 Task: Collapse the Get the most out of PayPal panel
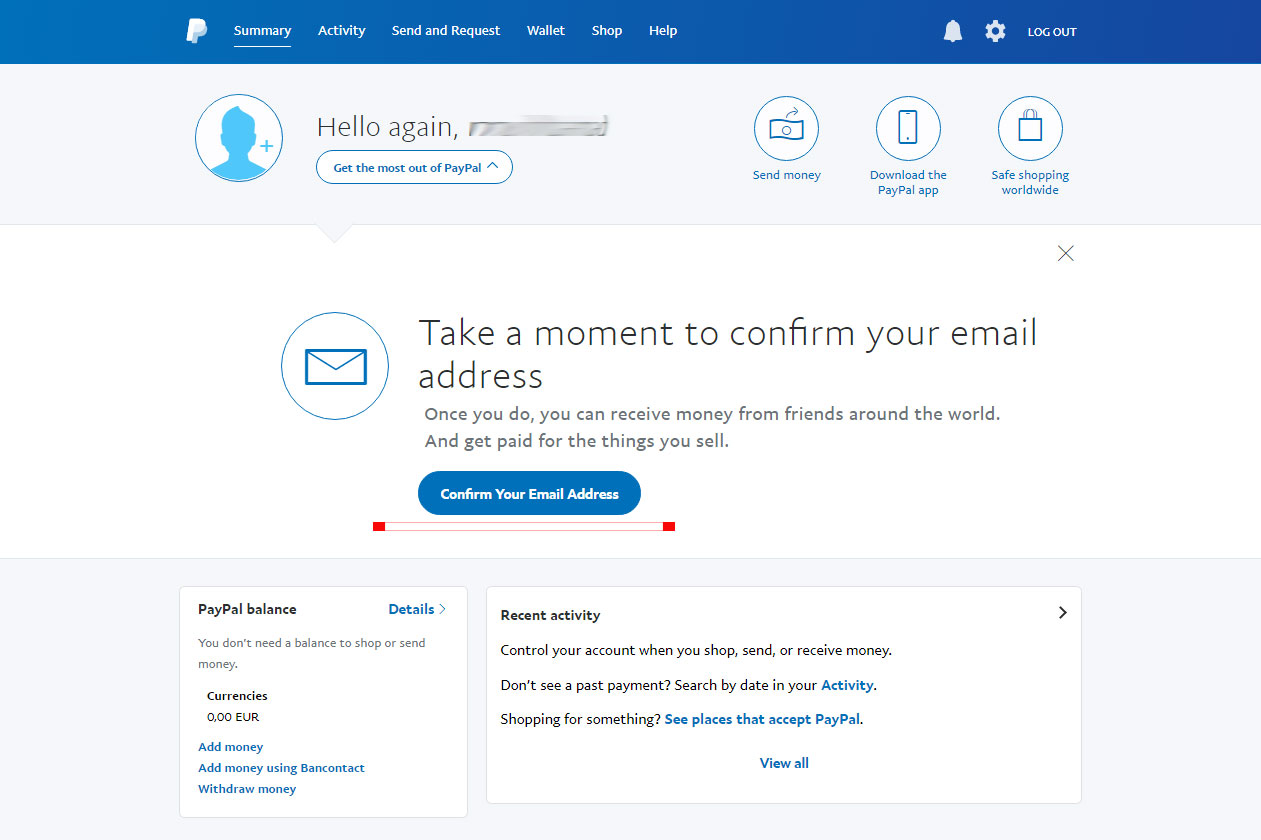tap(414, 167)
